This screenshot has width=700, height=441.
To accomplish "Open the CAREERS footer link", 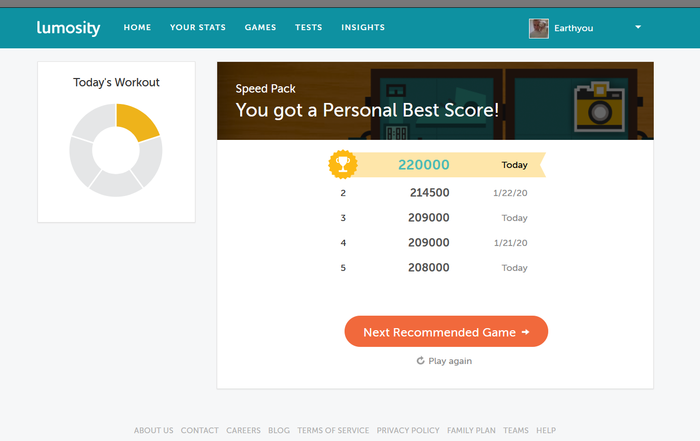I will 243,430.
